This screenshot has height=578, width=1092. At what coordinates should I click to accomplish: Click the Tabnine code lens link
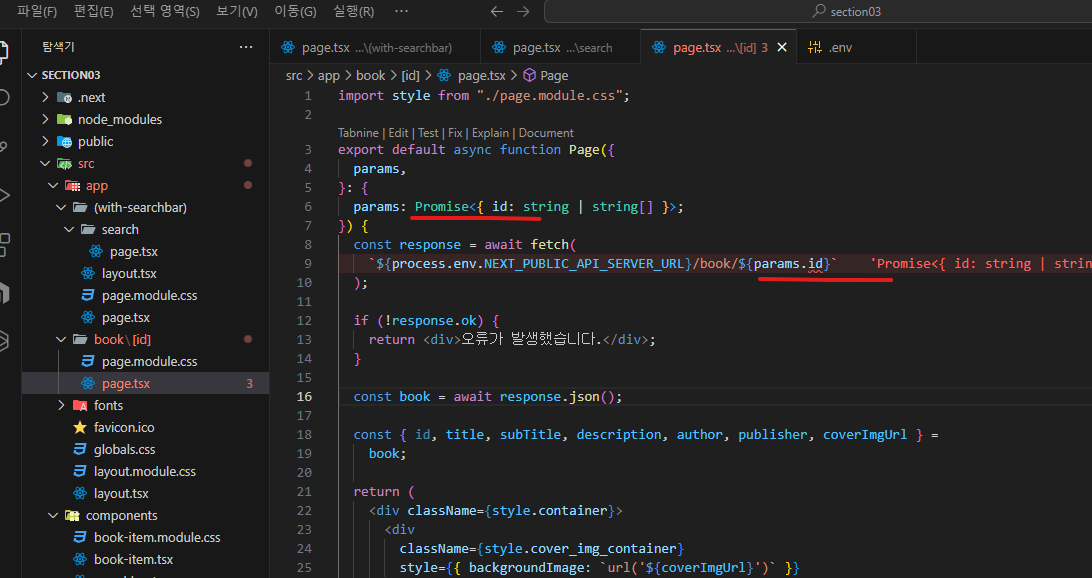[359, 133]
